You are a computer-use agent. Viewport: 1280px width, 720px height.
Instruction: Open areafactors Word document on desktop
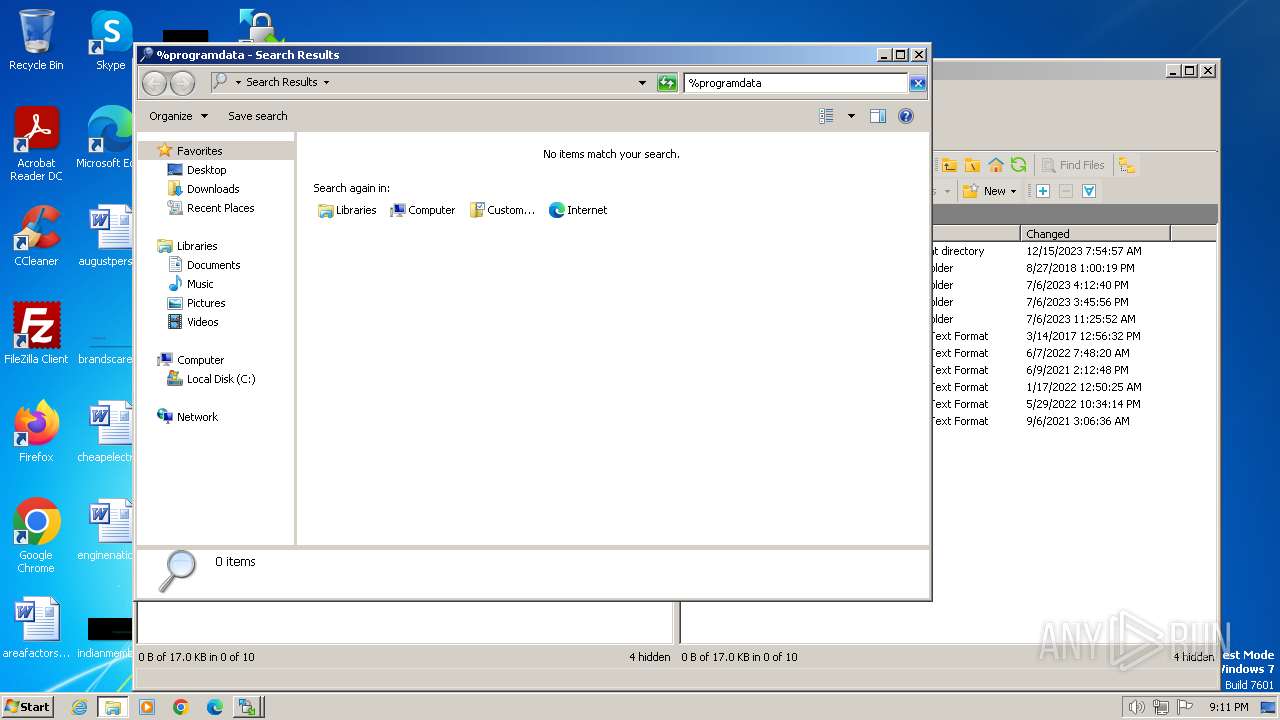(36, 628)
